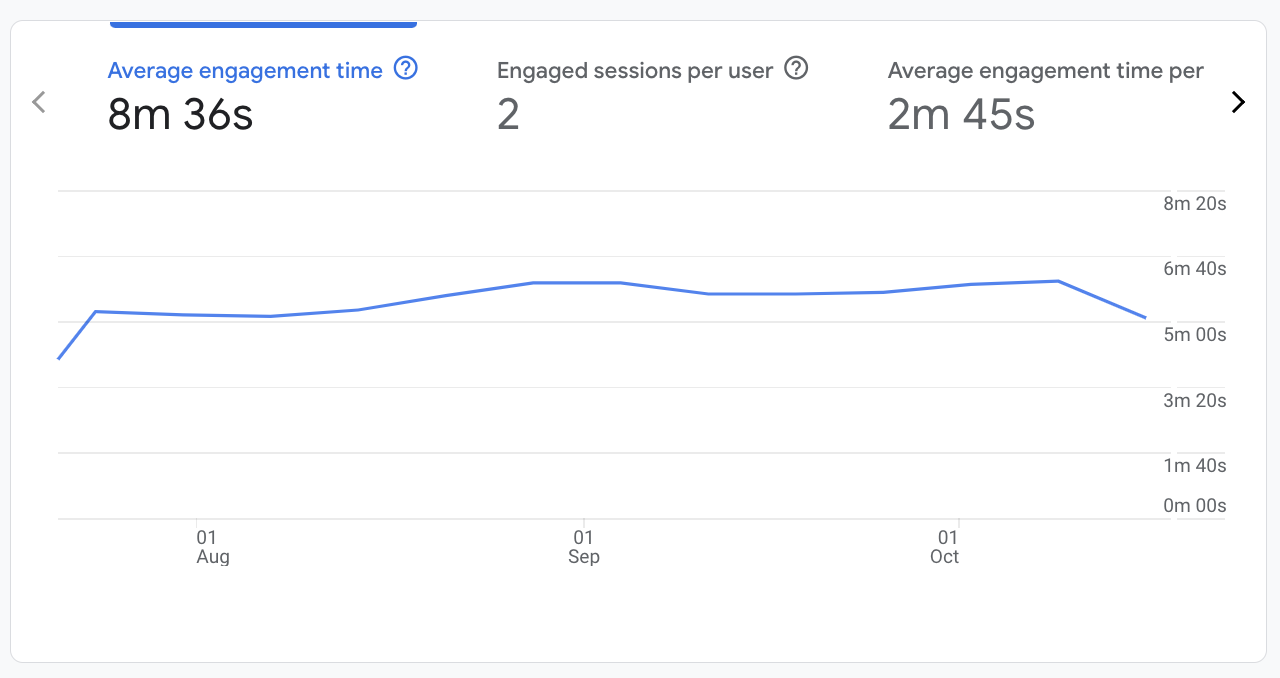The width and height of the screenshot is (1280, 678).
Task: Click the 01 Aug axis label
Action: click(212, 546)
